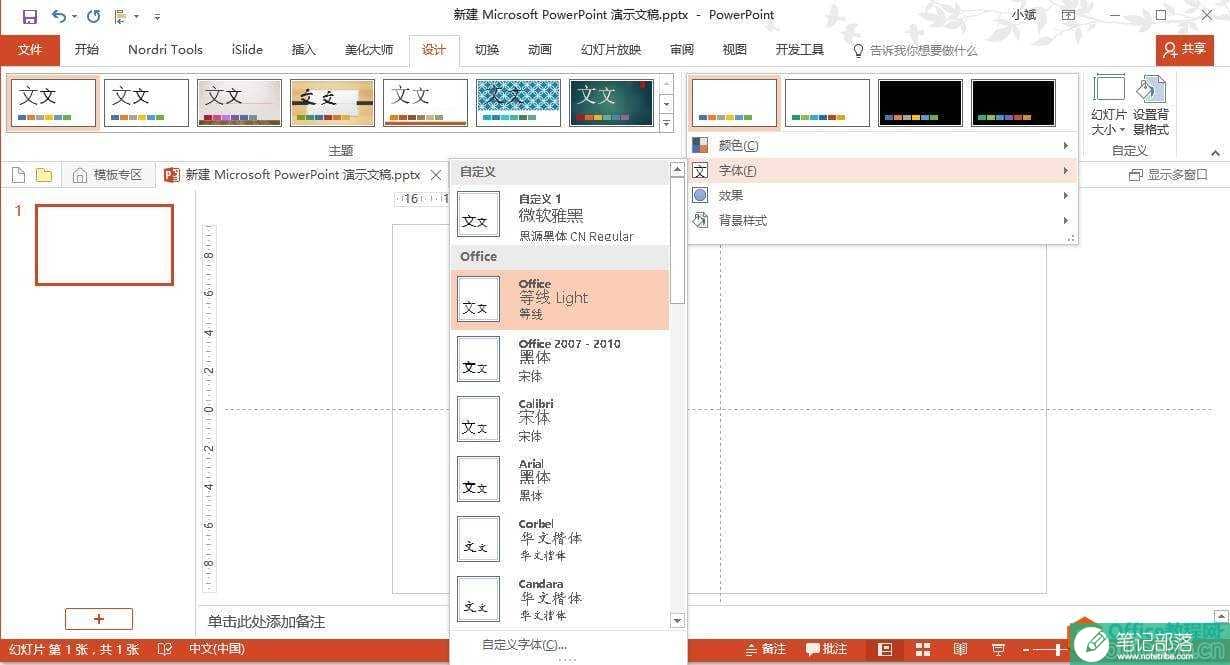Image resolution: width=1230 pixels, height=665 pixels.
Task: Open the template zone home tab
Action: (109, 175)
